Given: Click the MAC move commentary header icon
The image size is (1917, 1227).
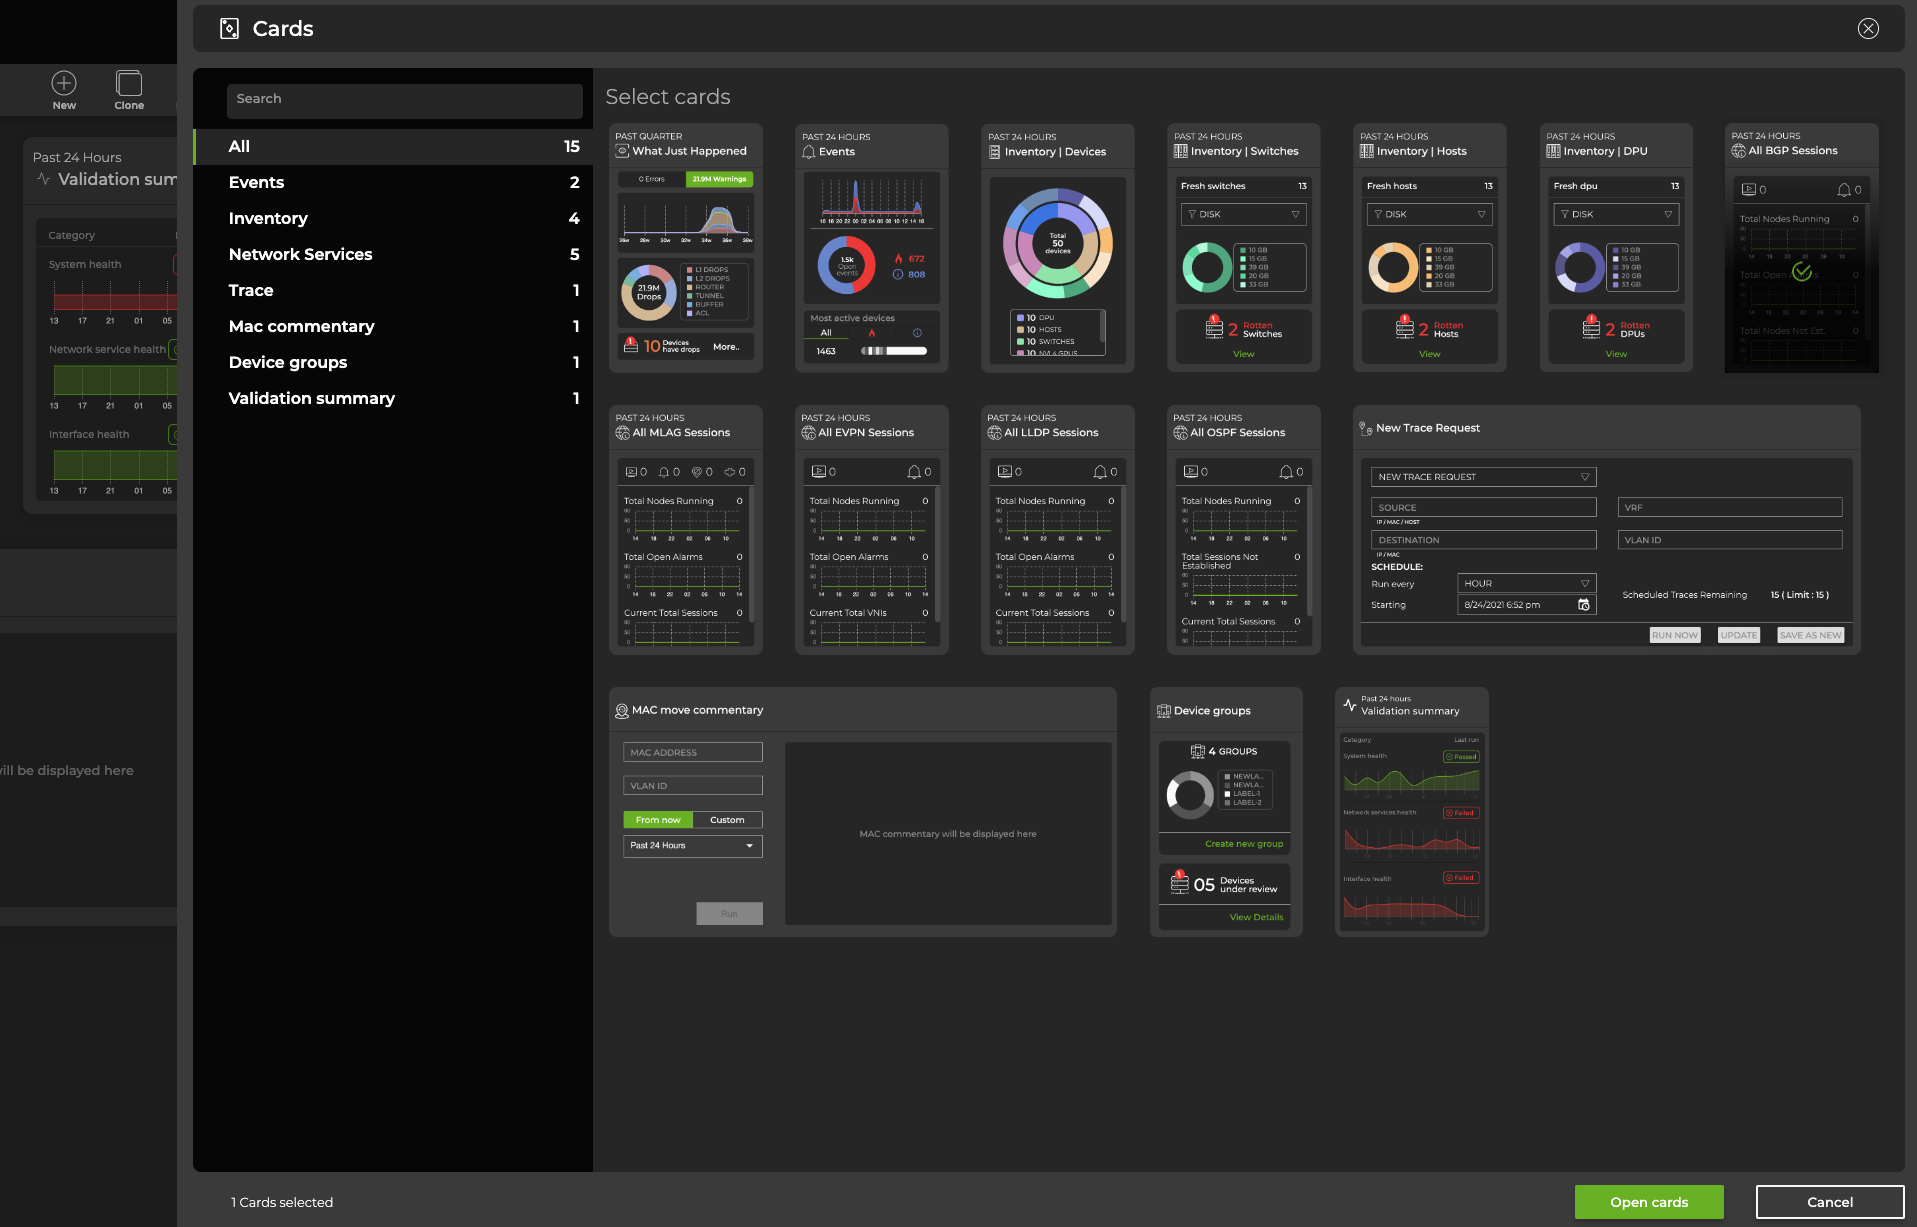Looking at the screenshot, I should click(622, 711).
